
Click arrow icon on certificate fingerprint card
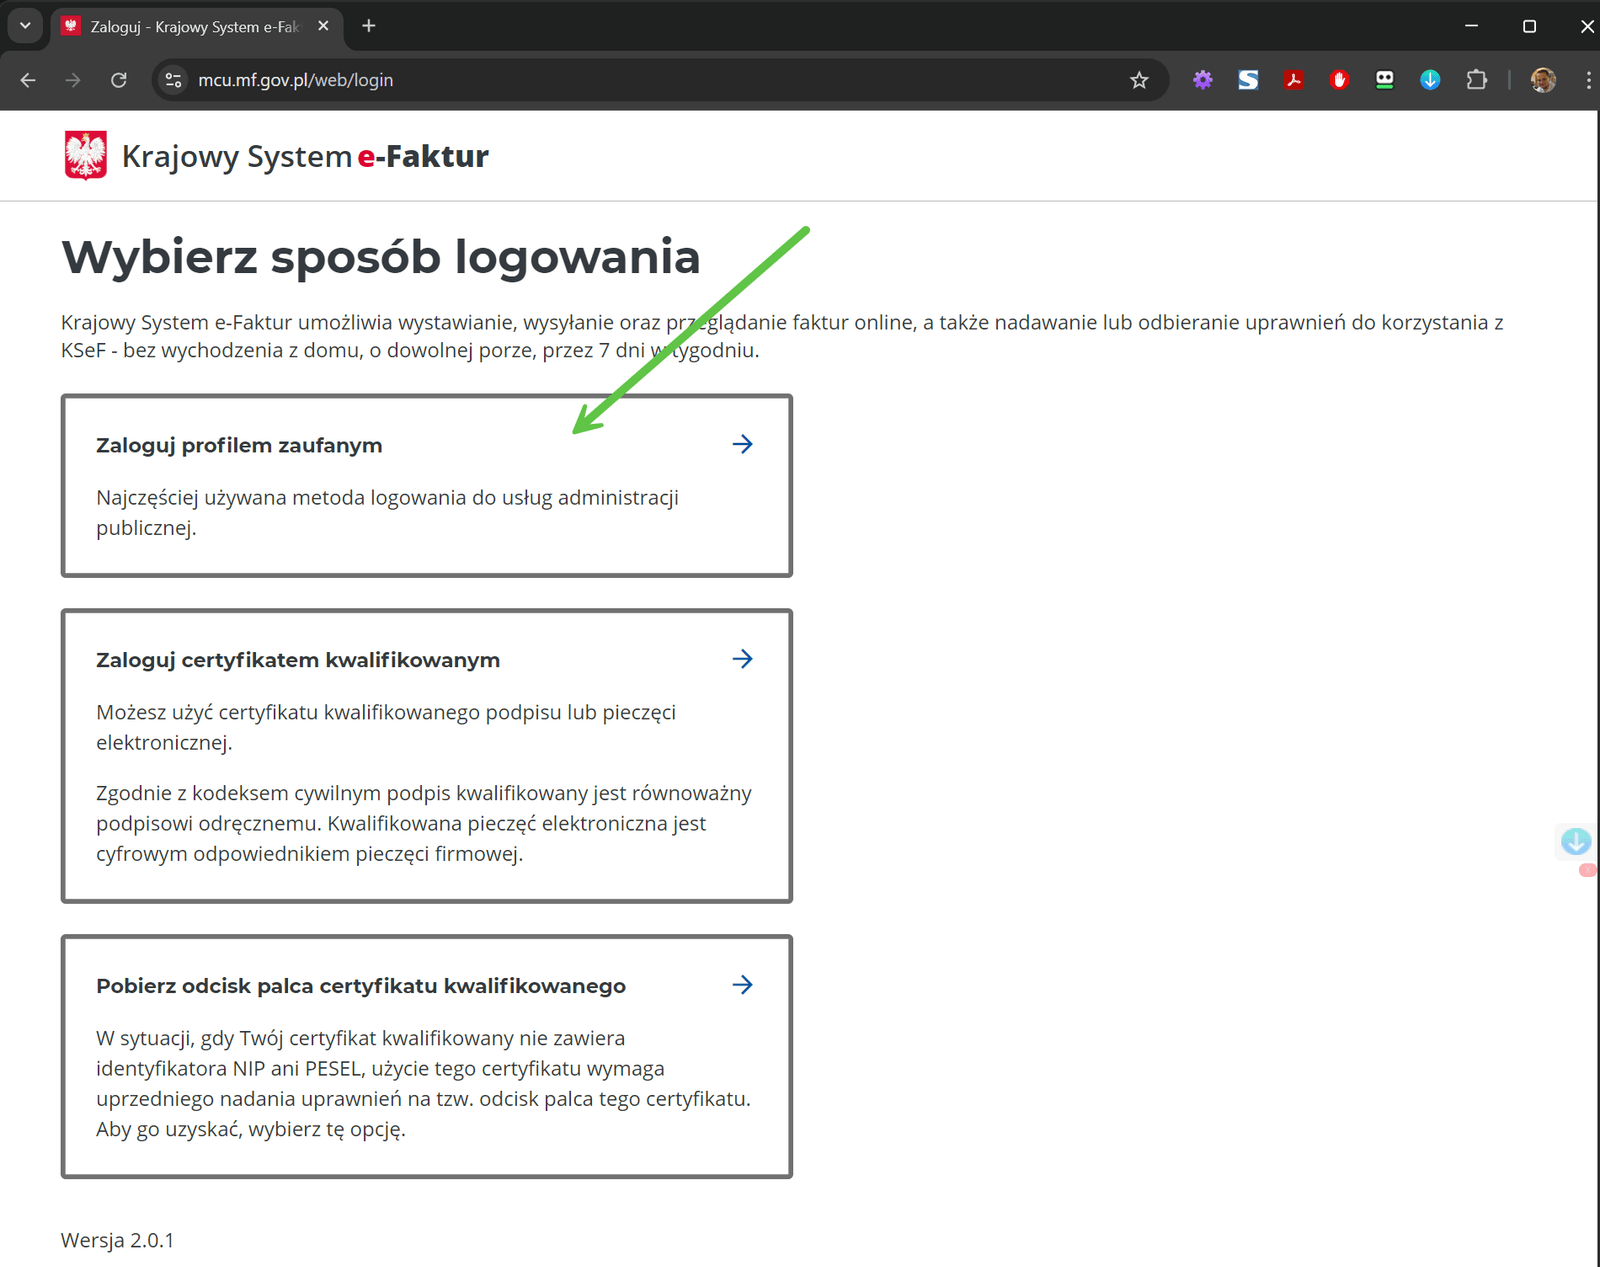click(742, 985)
